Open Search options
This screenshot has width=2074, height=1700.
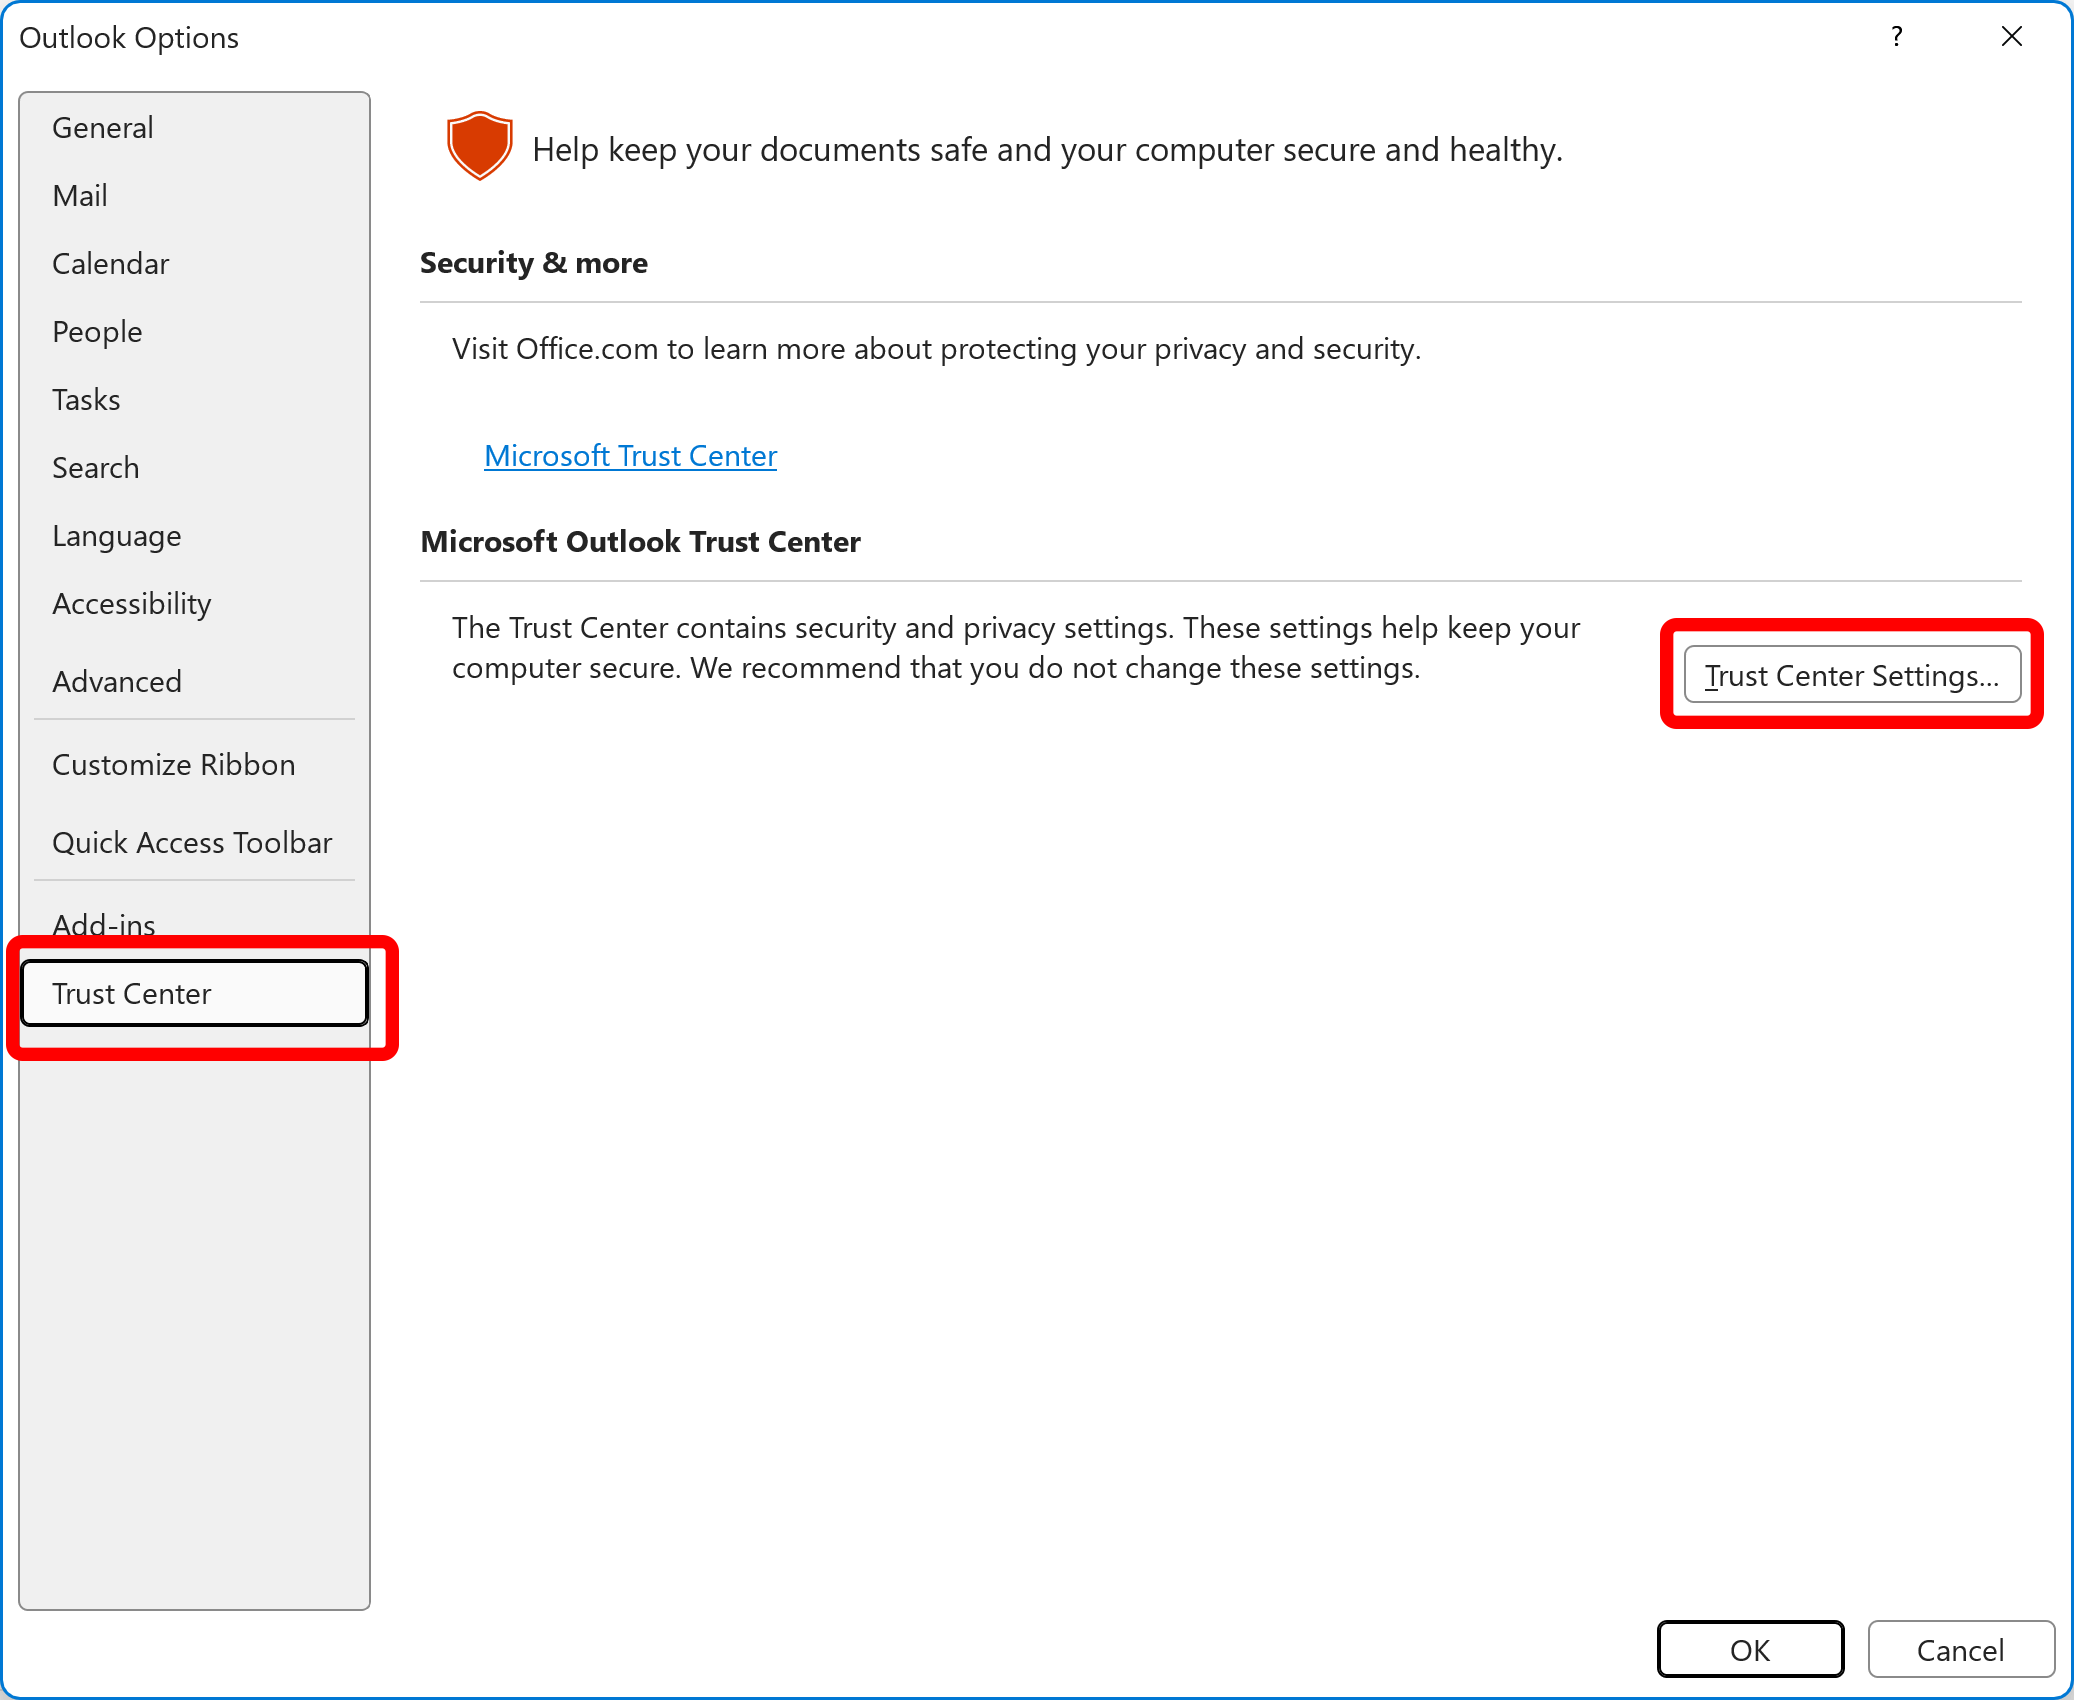point(194,468)
